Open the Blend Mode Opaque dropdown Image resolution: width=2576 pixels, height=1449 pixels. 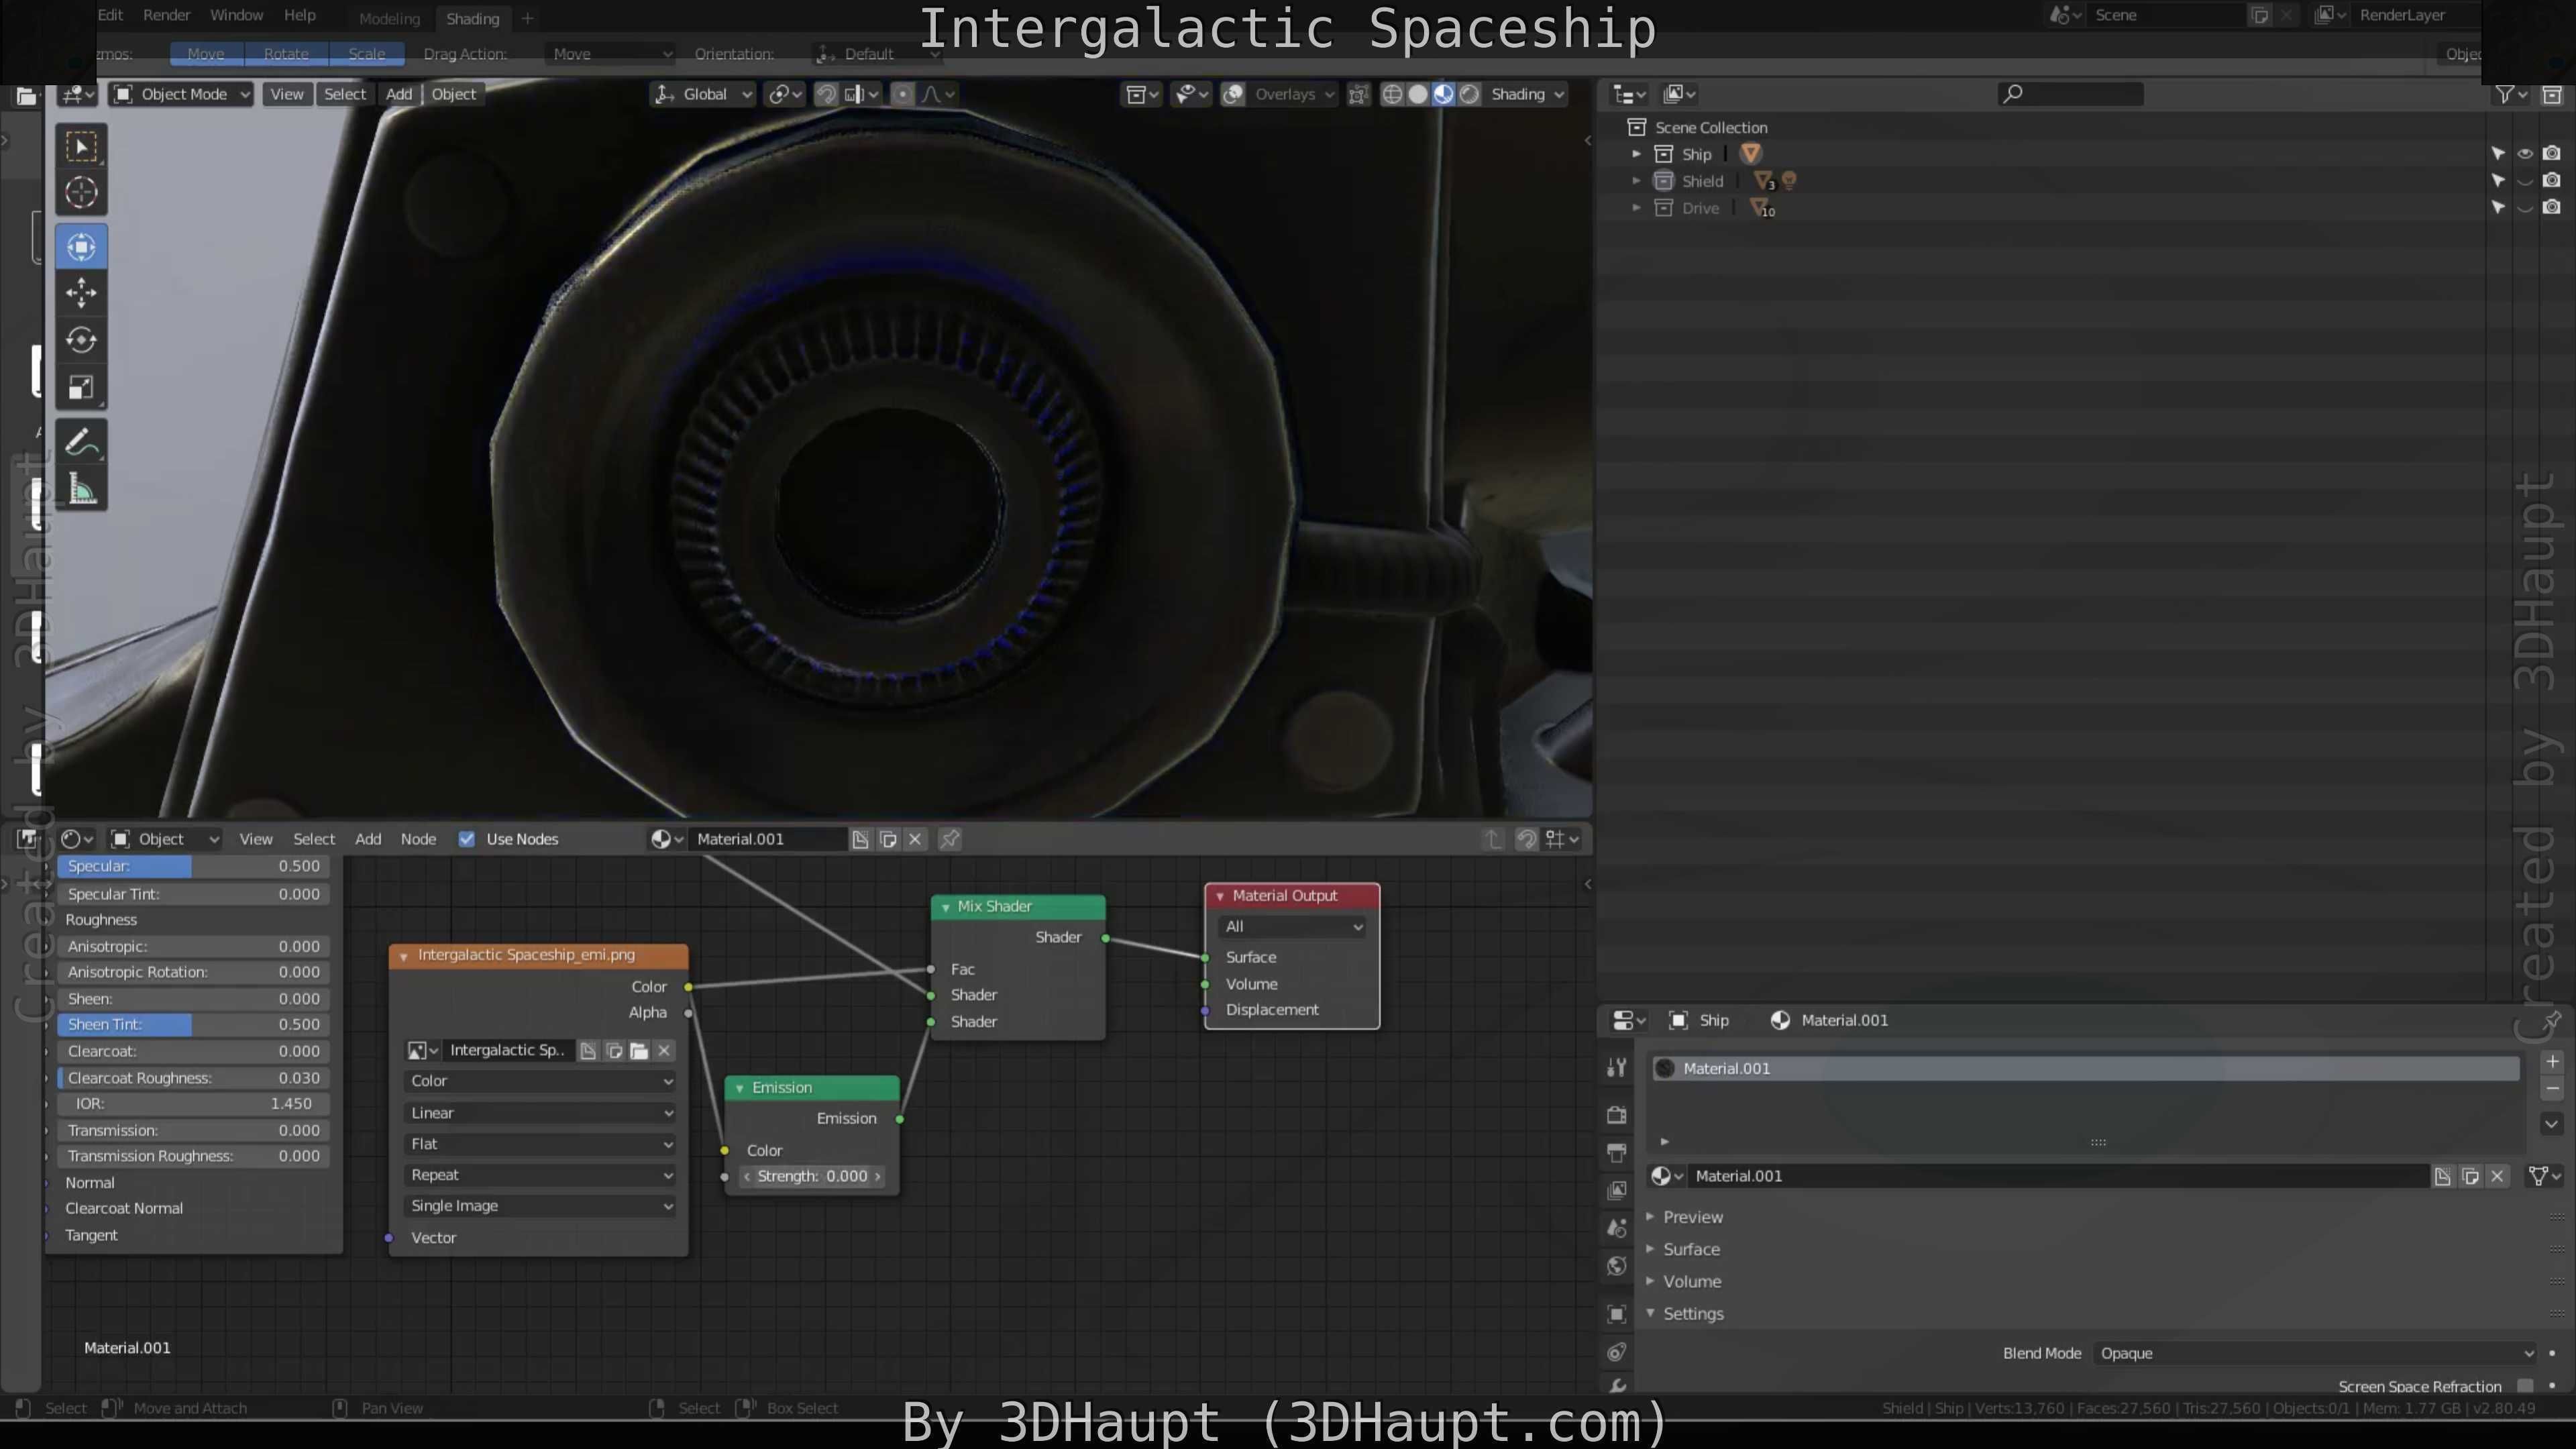[2316, 1353]
